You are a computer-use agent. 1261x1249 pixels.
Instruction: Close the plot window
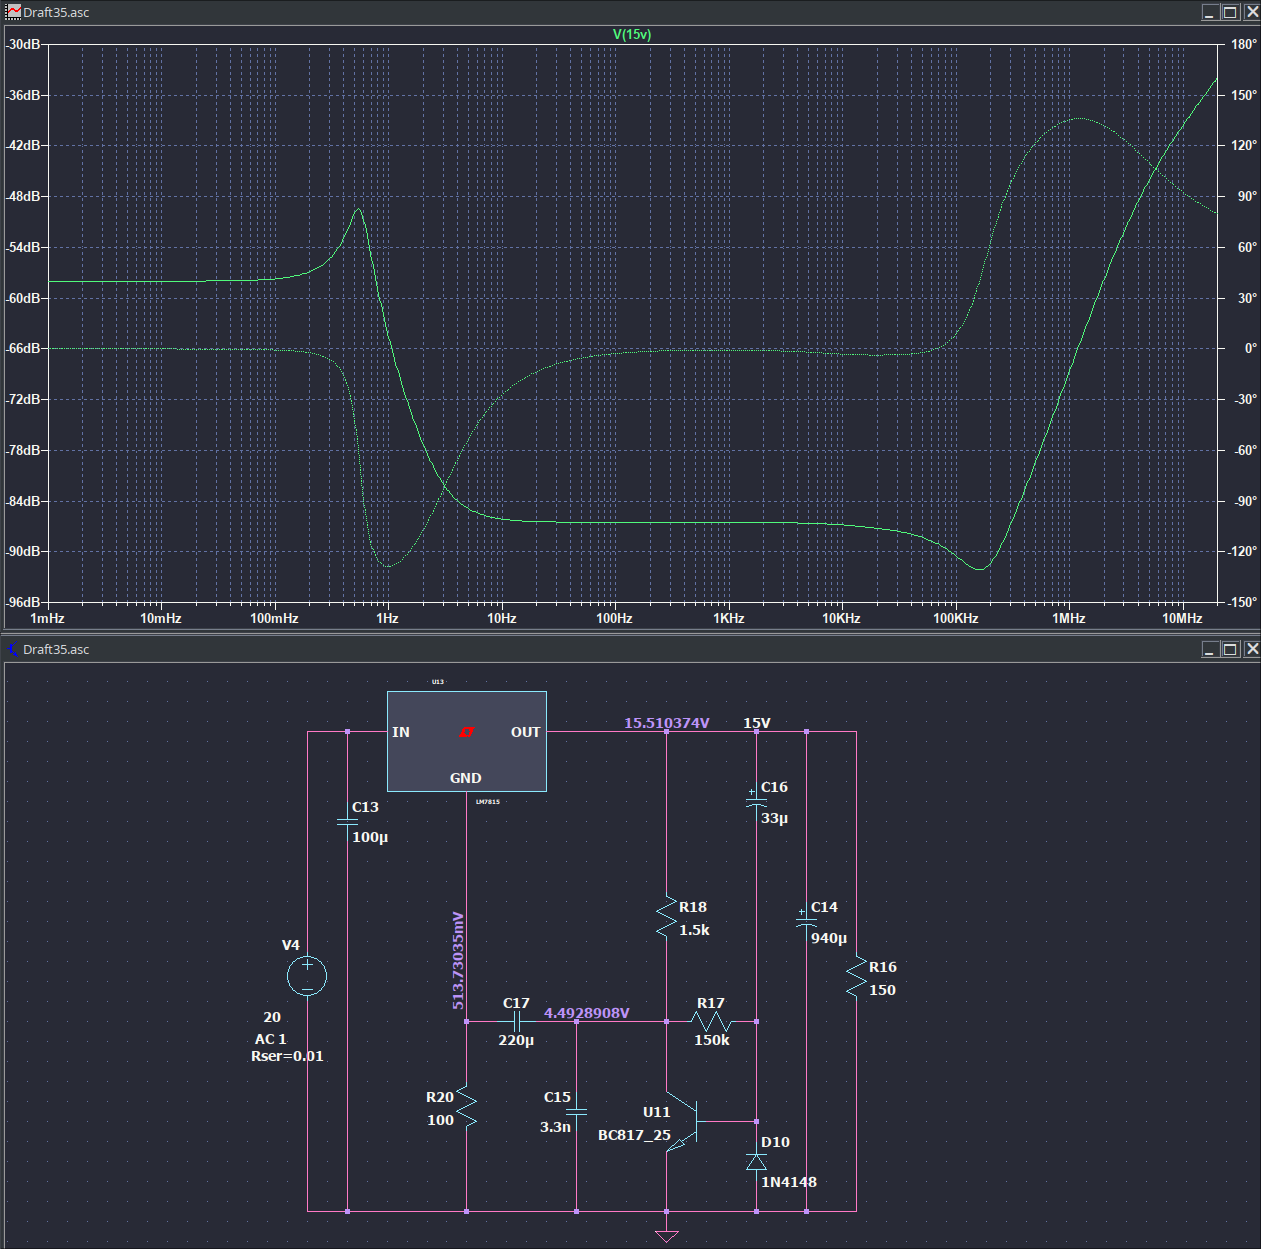[x=1252, y=12]
